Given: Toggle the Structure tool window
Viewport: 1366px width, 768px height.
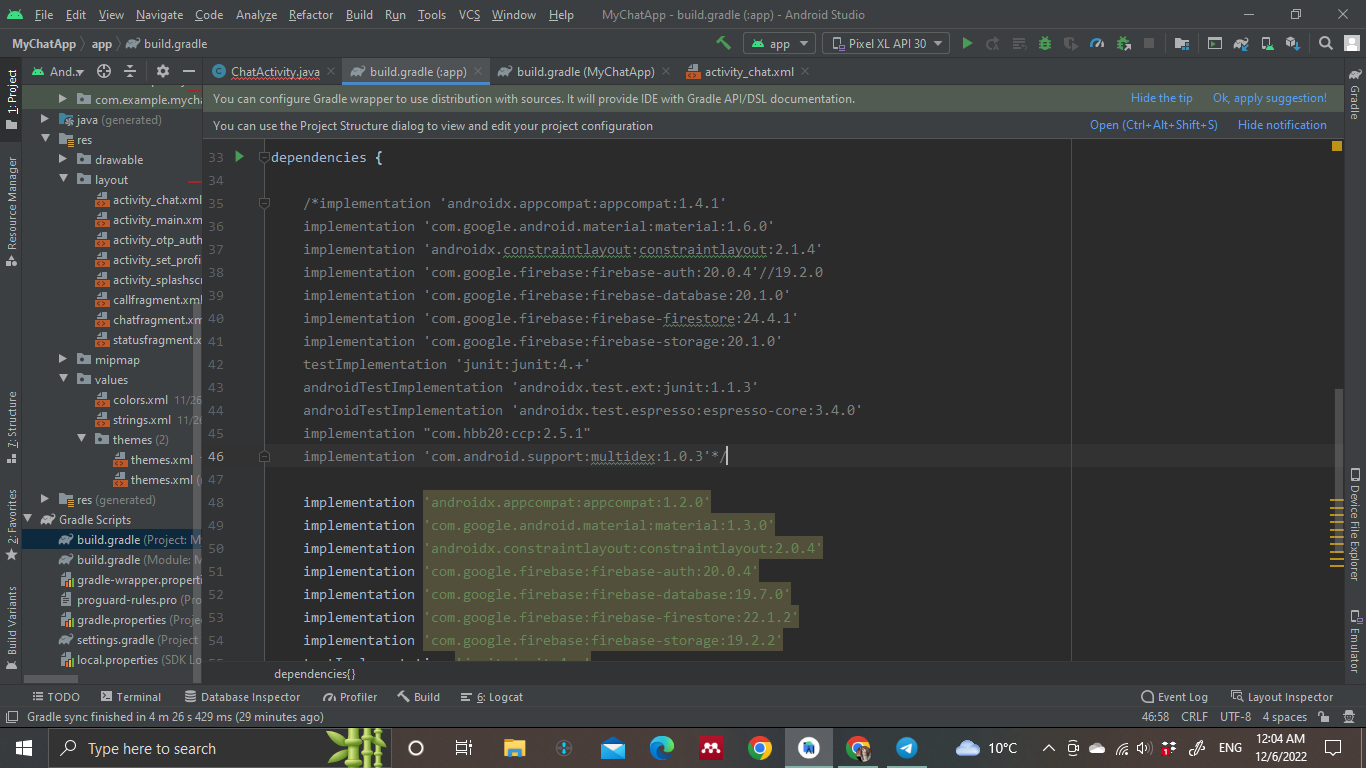Looking at the screenshot, I should 11,428.
